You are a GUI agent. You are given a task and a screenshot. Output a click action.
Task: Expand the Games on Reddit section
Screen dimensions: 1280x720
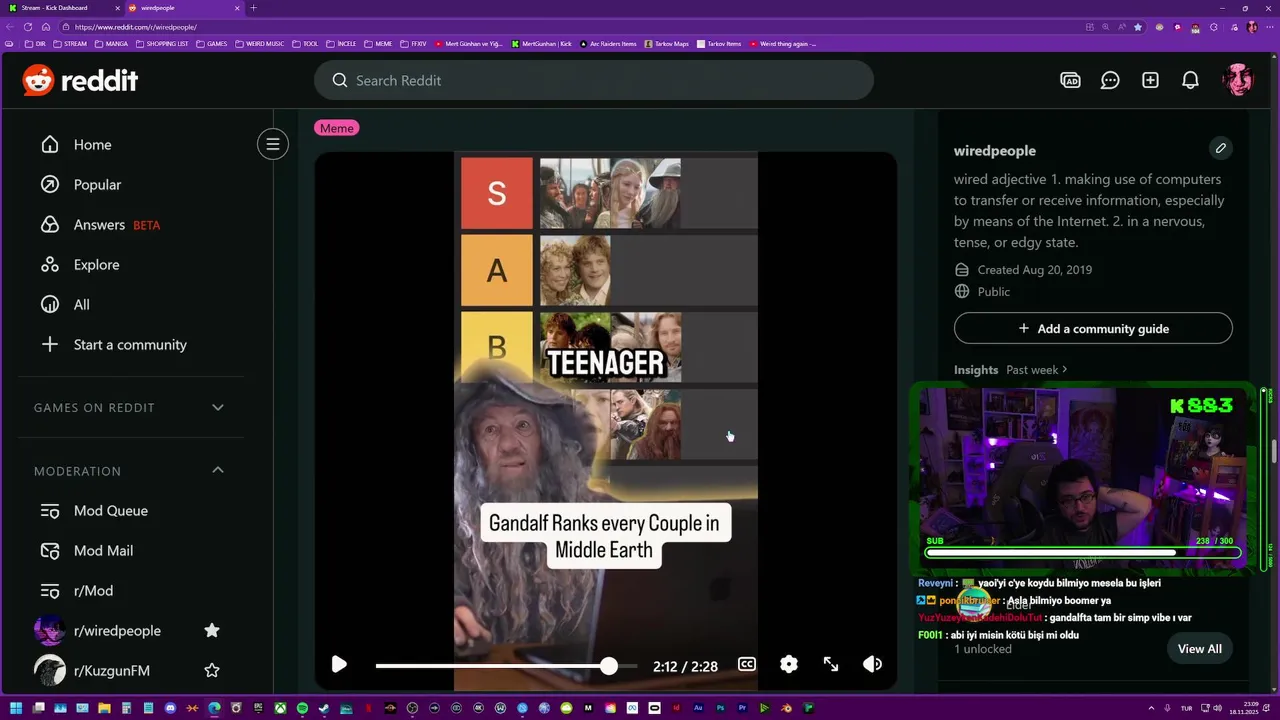218,407
